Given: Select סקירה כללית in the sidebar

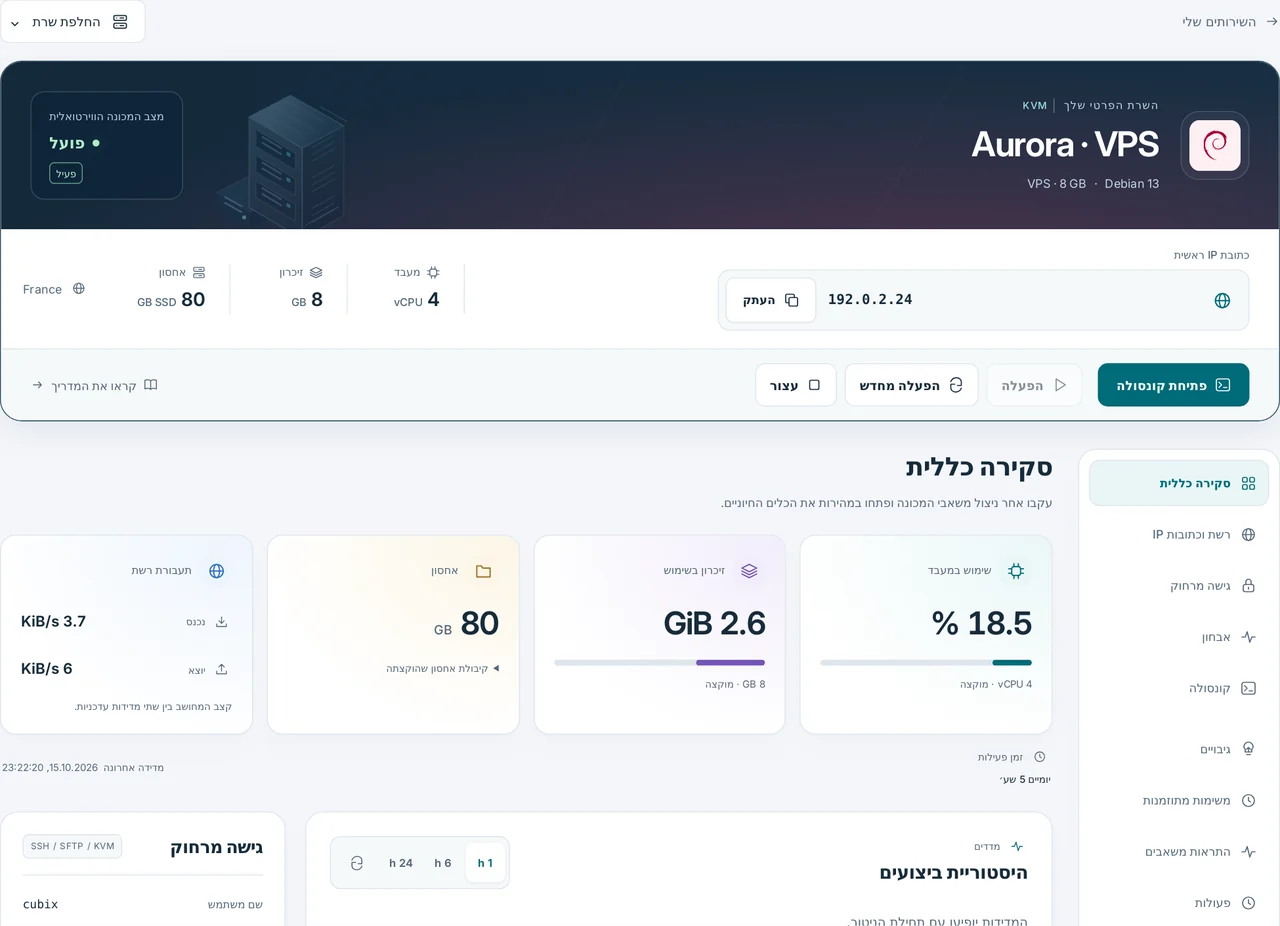Looking at the screenshot, I should [1179, 483].
